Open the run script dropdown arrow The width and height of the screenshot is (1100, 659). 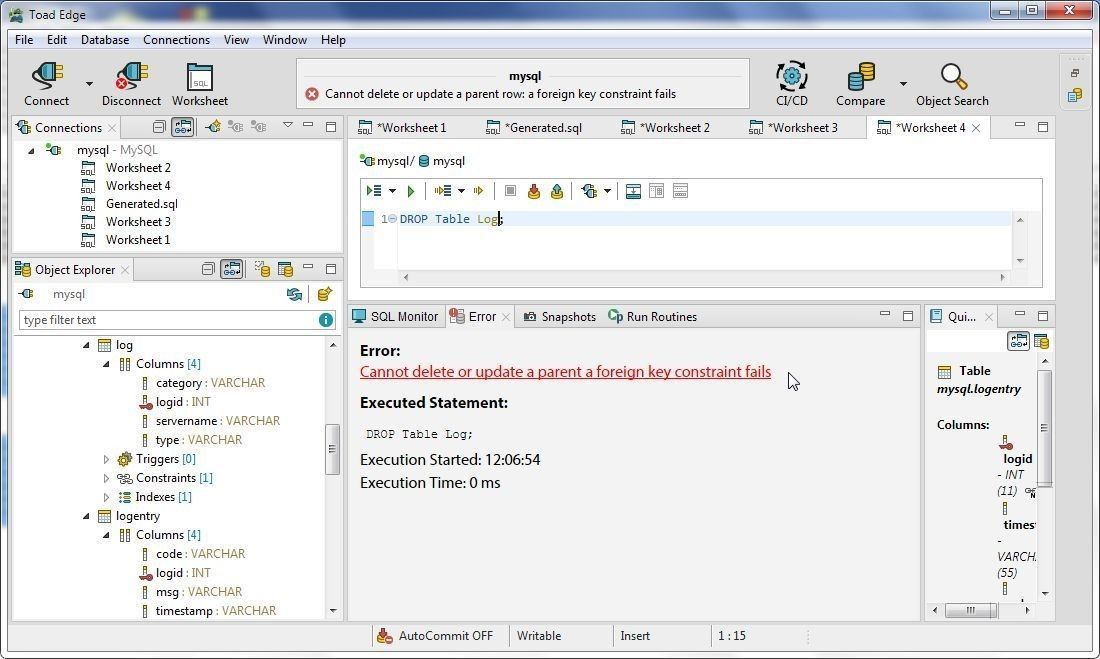(392, 191)
